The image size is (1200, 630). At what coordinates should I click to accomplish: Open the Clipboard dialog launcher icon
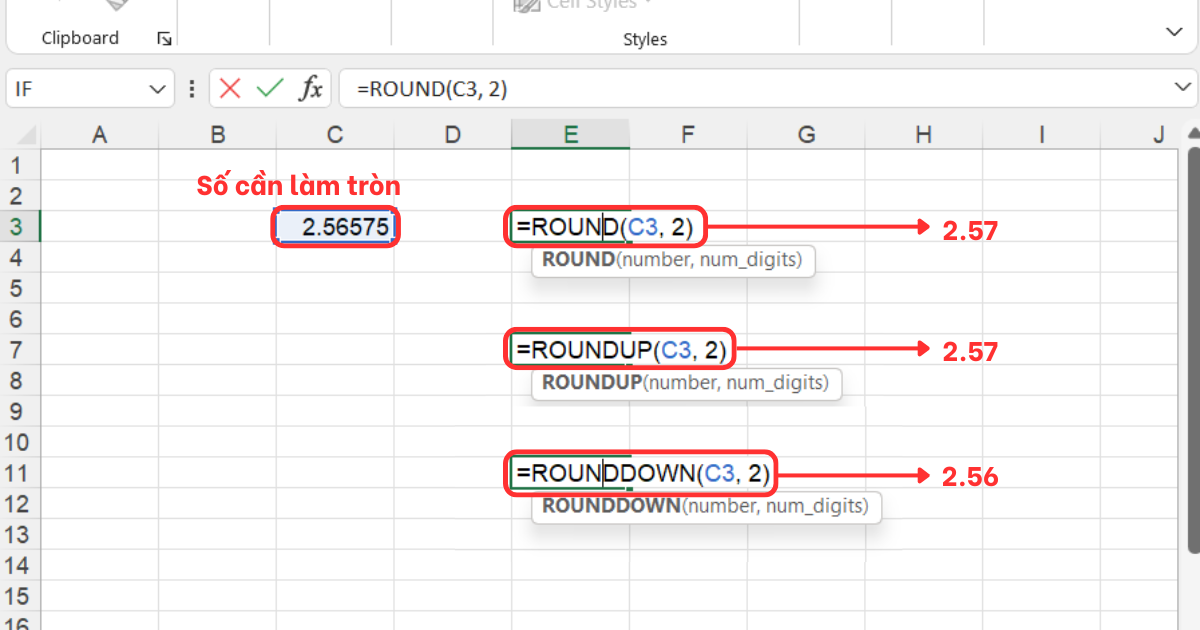click(x=163, y=38)
